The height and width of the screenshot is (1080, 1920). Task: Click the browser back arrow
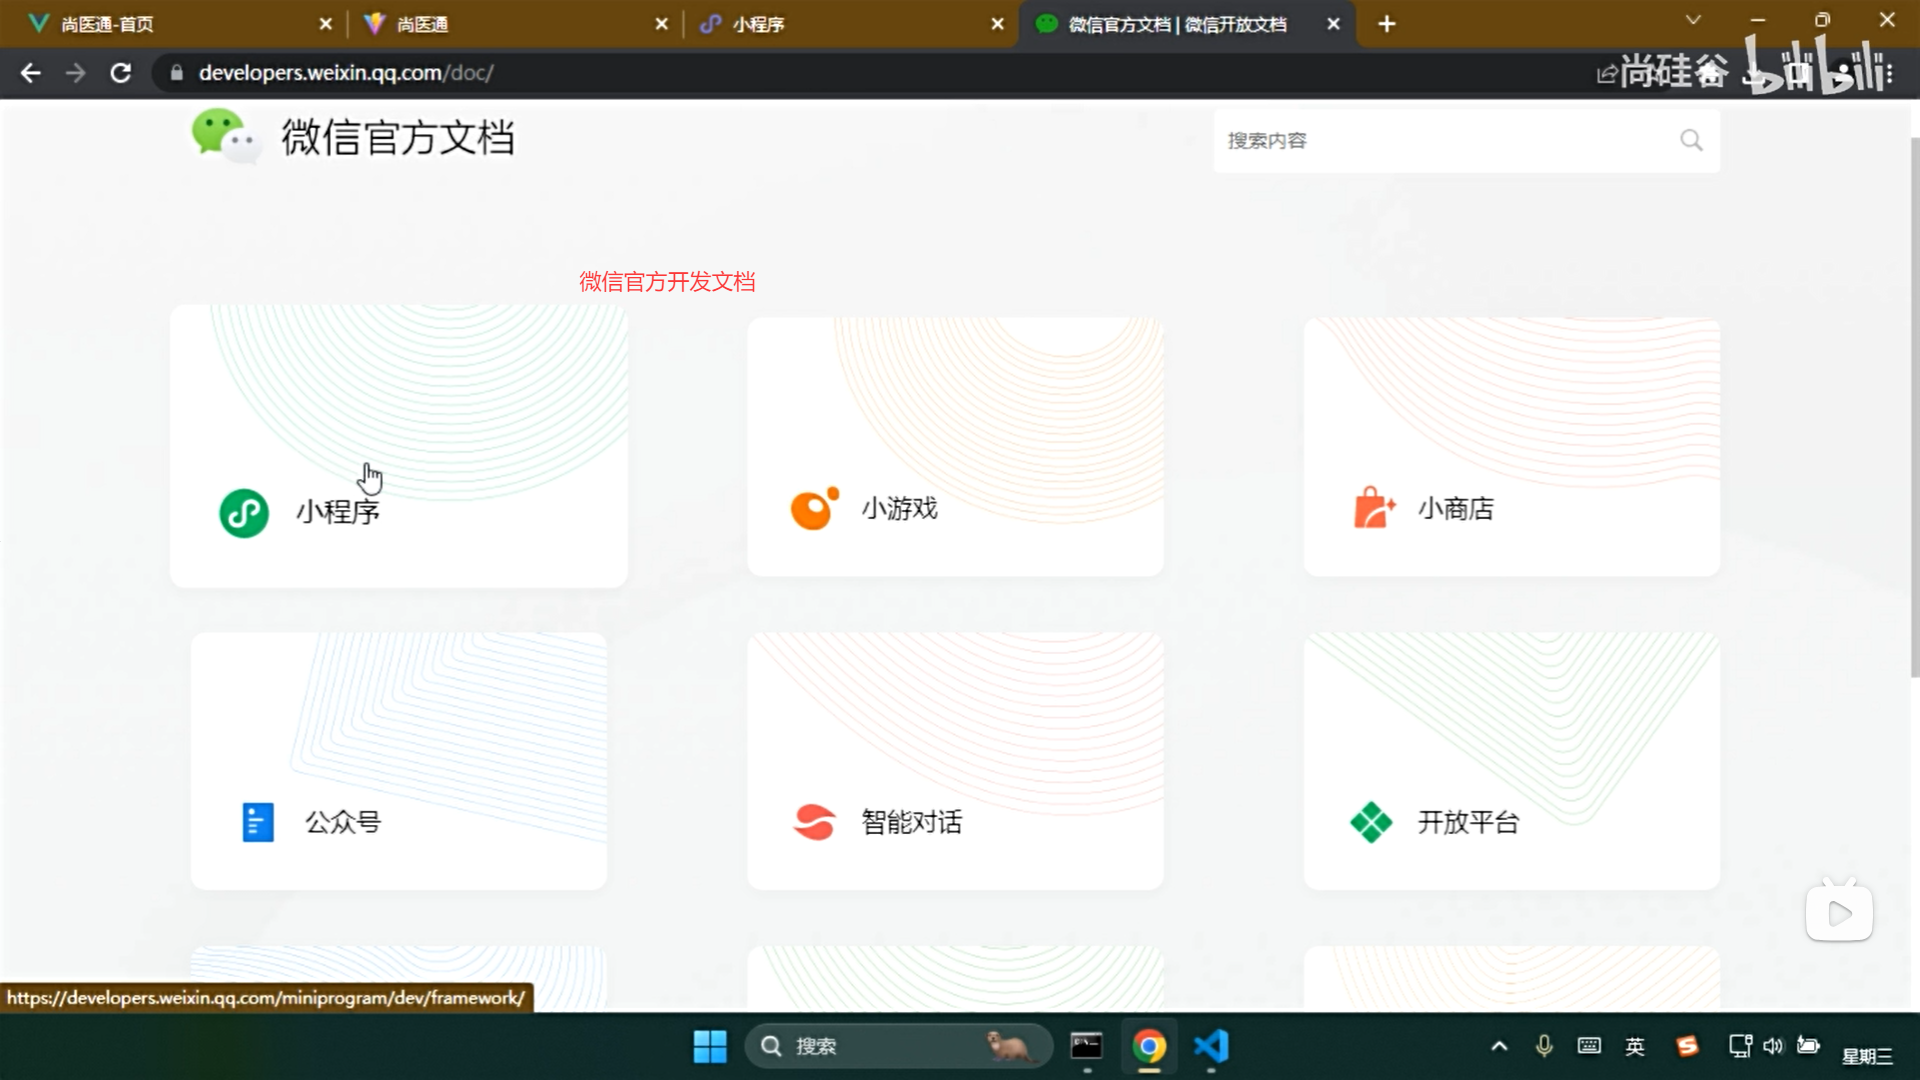[30, 72]
